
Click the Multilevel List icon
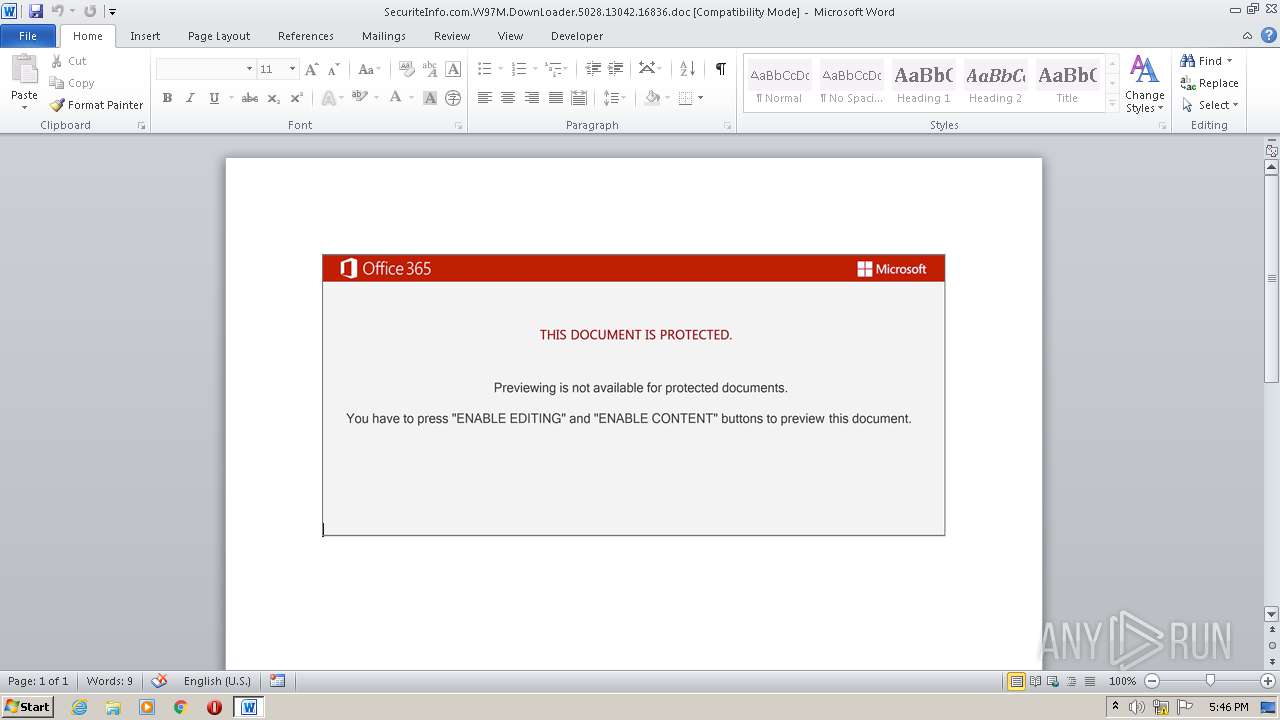(x=553, y=69)
